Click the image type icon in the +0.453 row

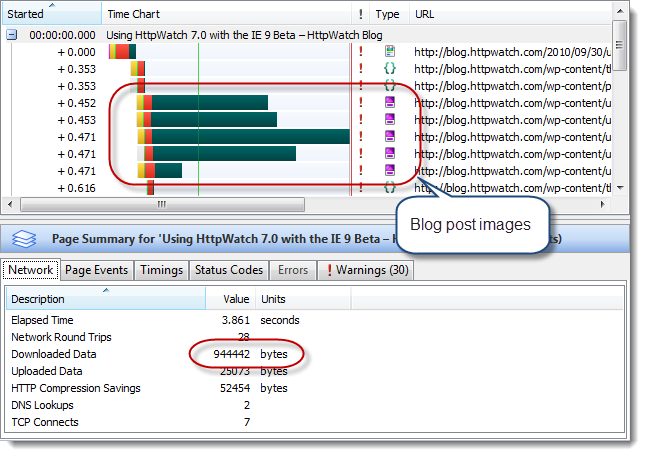click(390, 119)
